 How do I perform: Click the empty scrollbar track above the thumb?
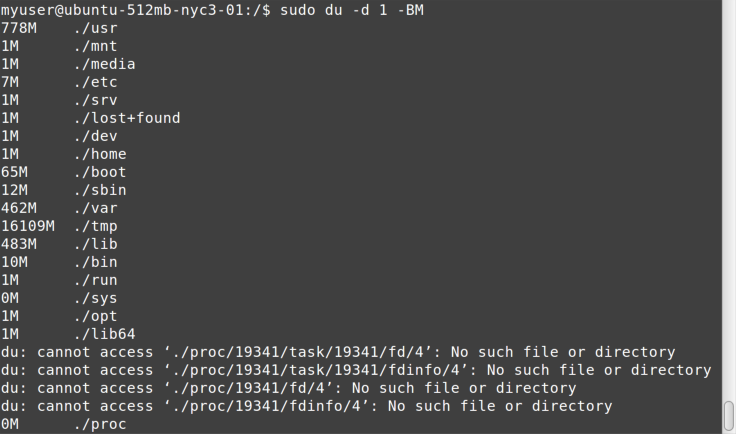click(729, 199)
